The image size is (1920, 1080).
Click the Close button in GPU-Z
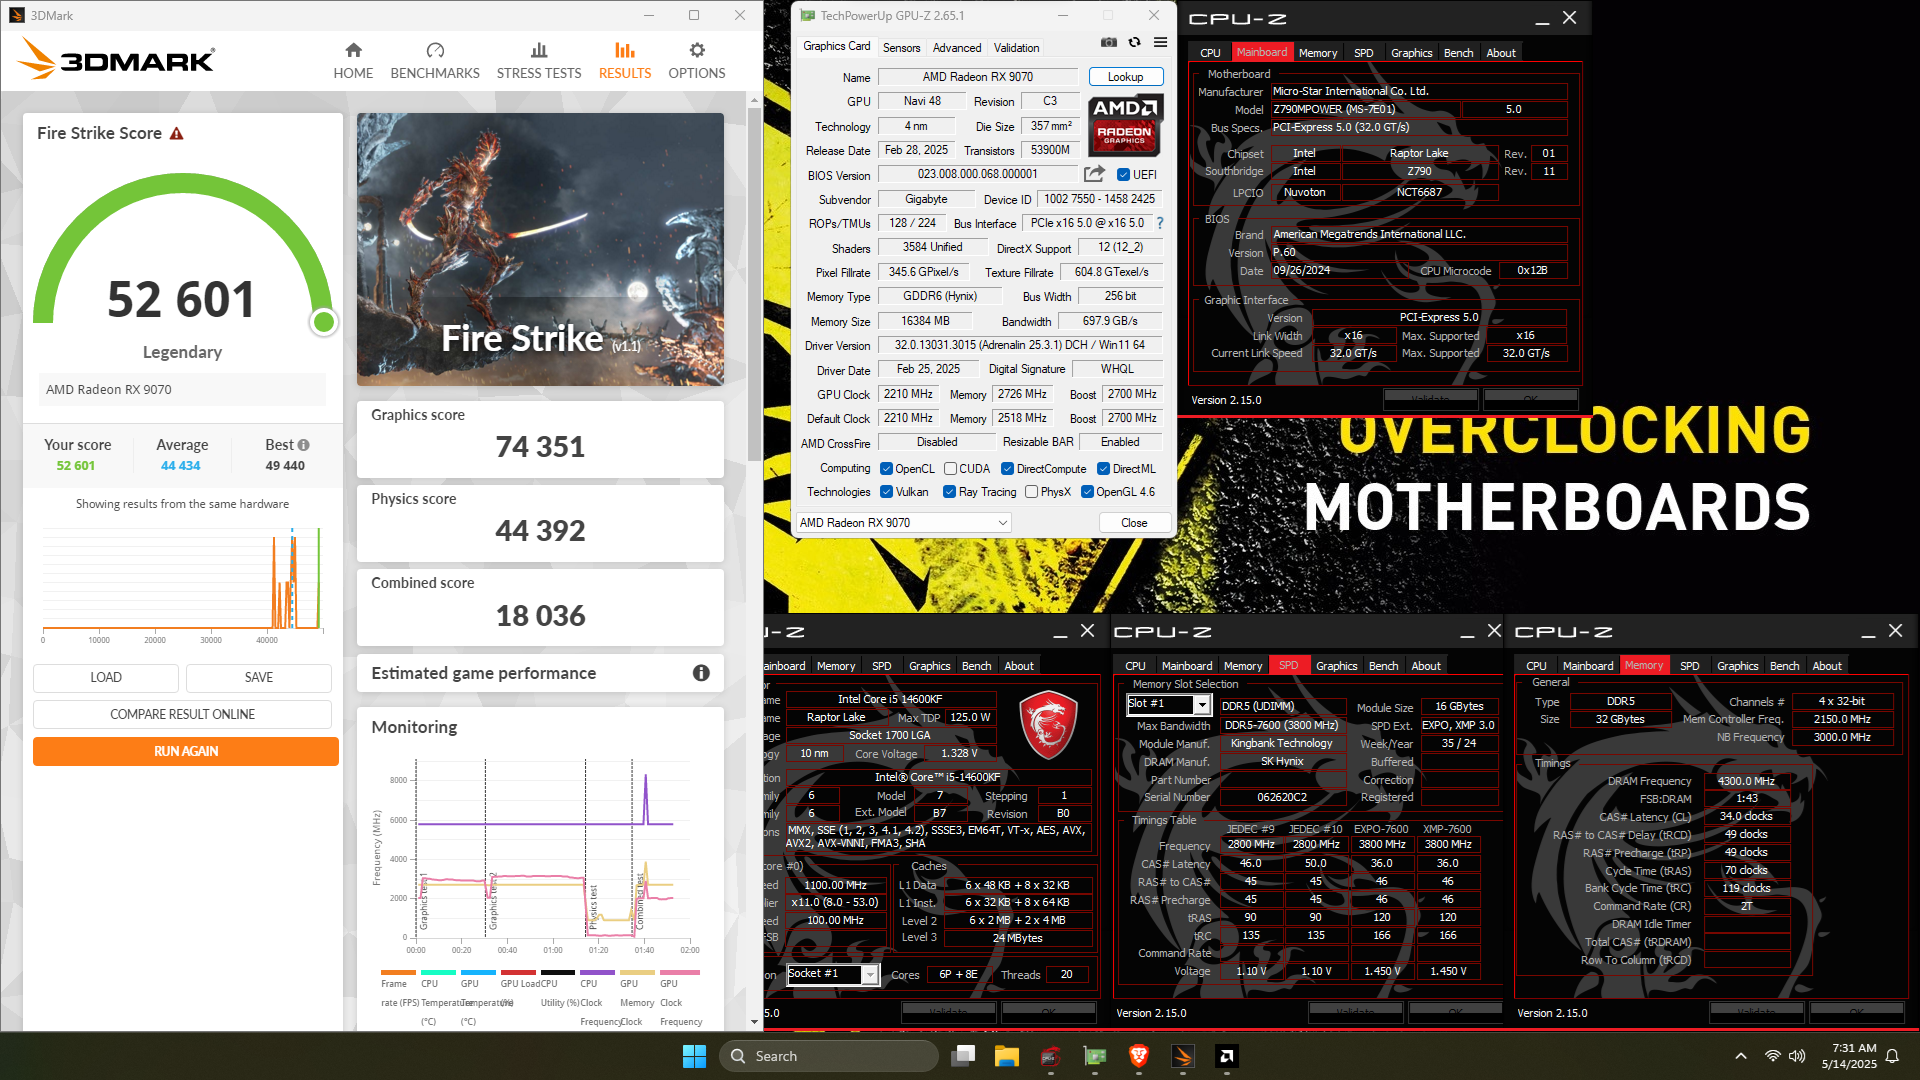[1134, 523]
